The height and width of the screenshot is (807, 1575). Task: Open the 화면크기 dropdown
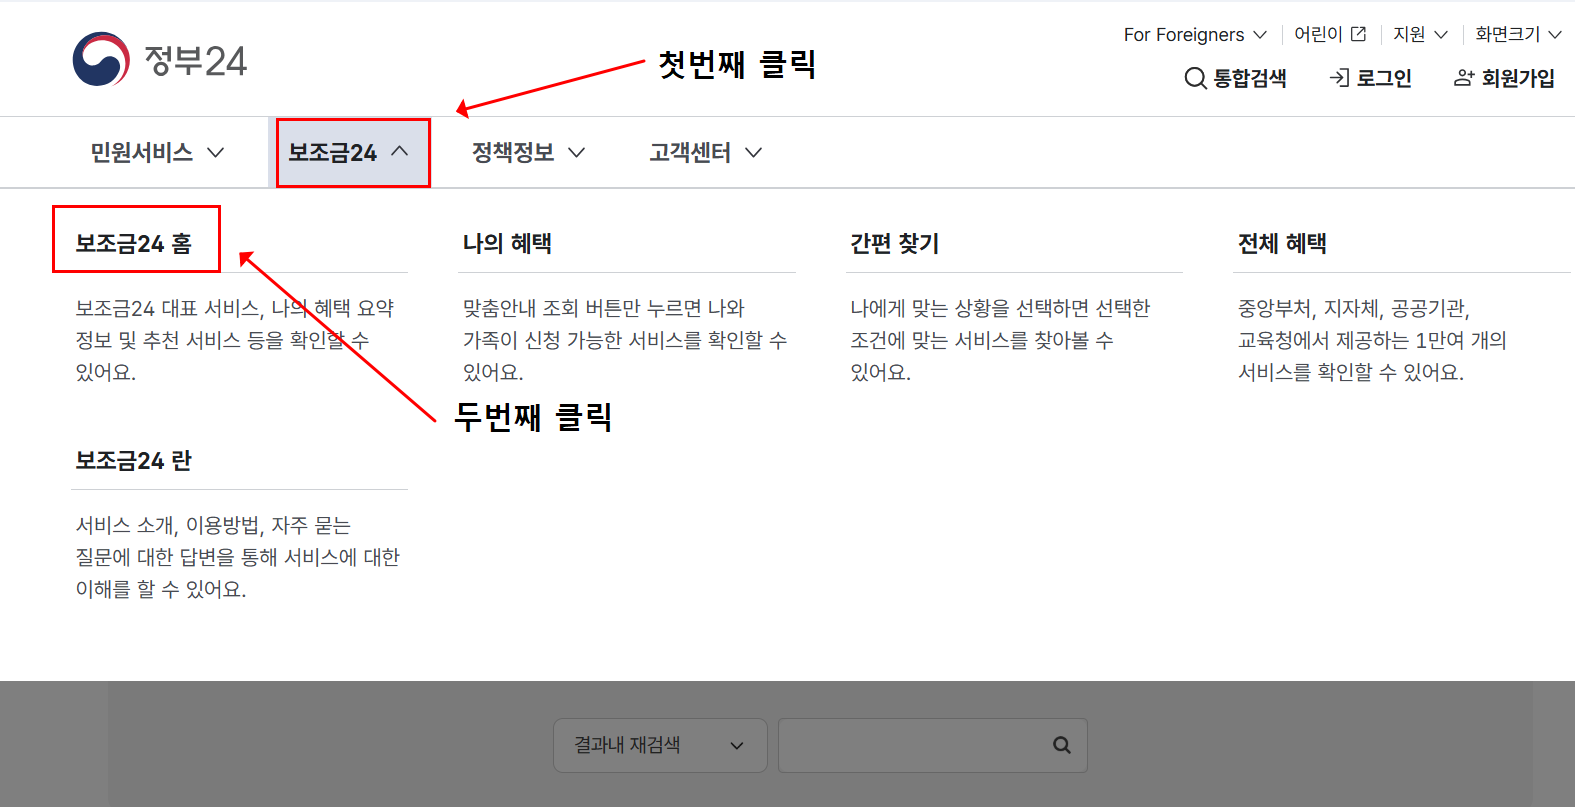1518,35
